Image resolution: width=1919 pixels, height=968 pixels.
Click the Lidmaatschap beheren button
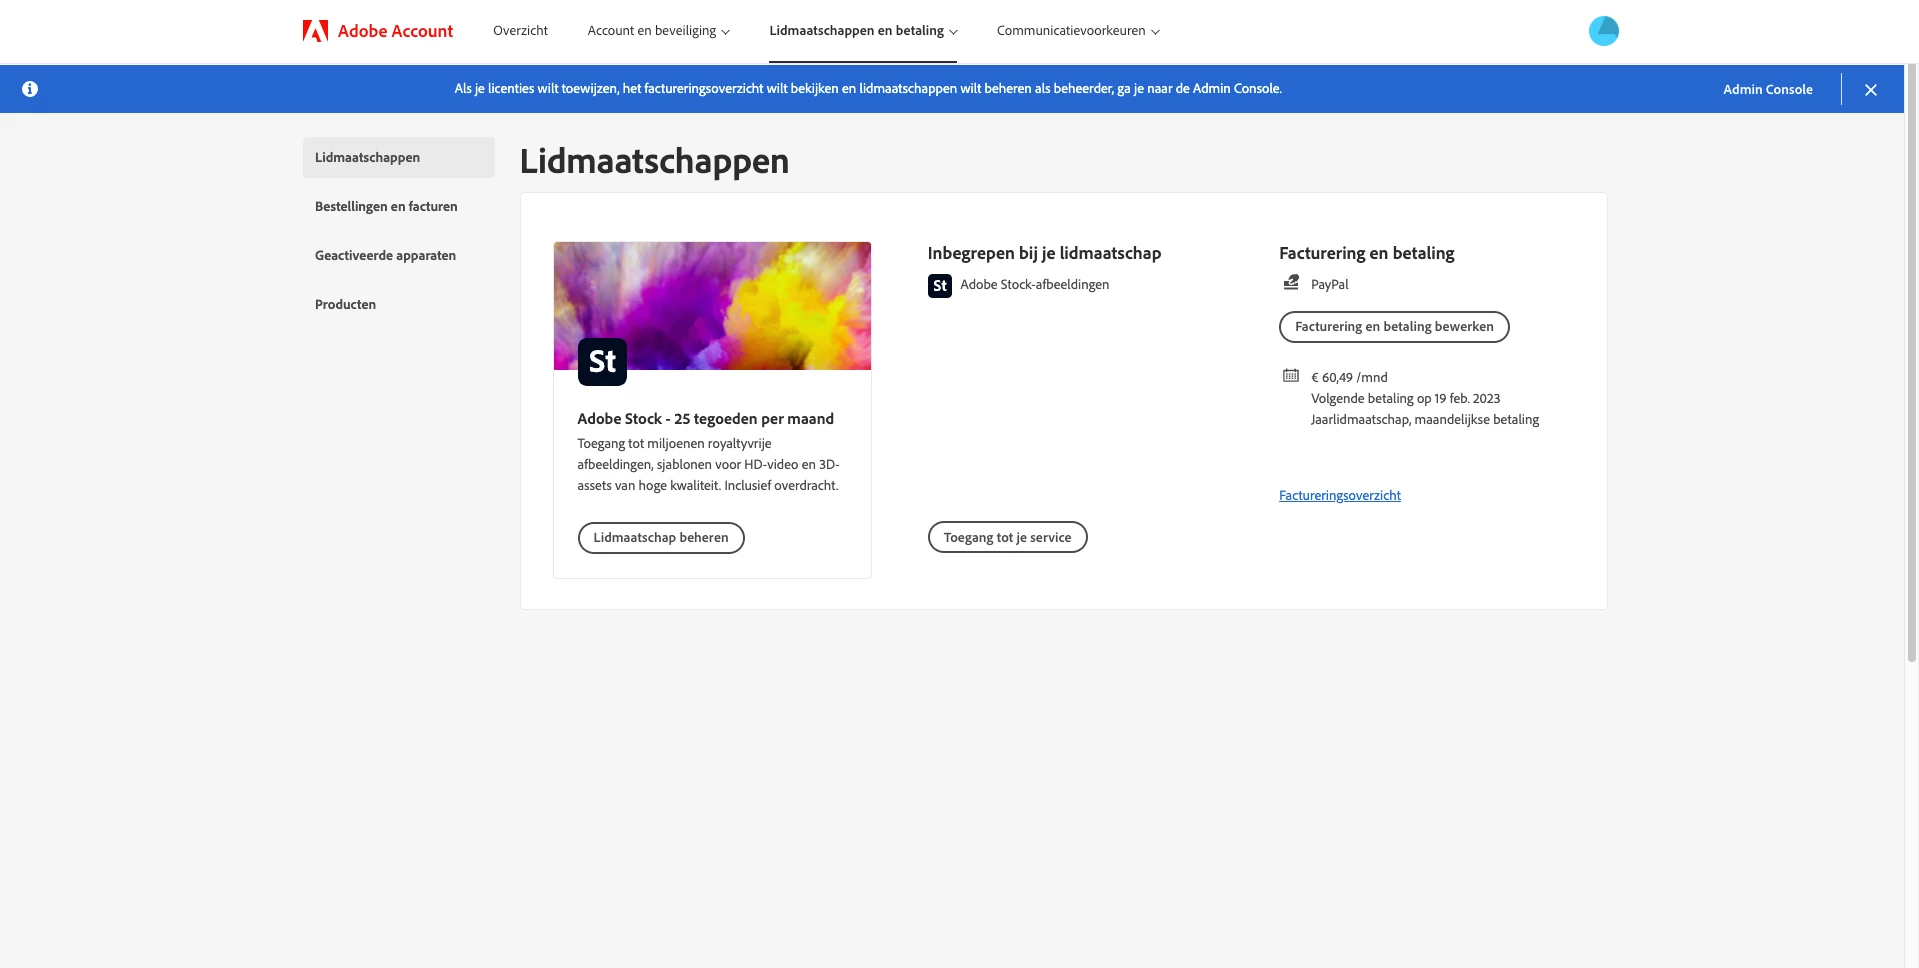[x=661, y=538]
